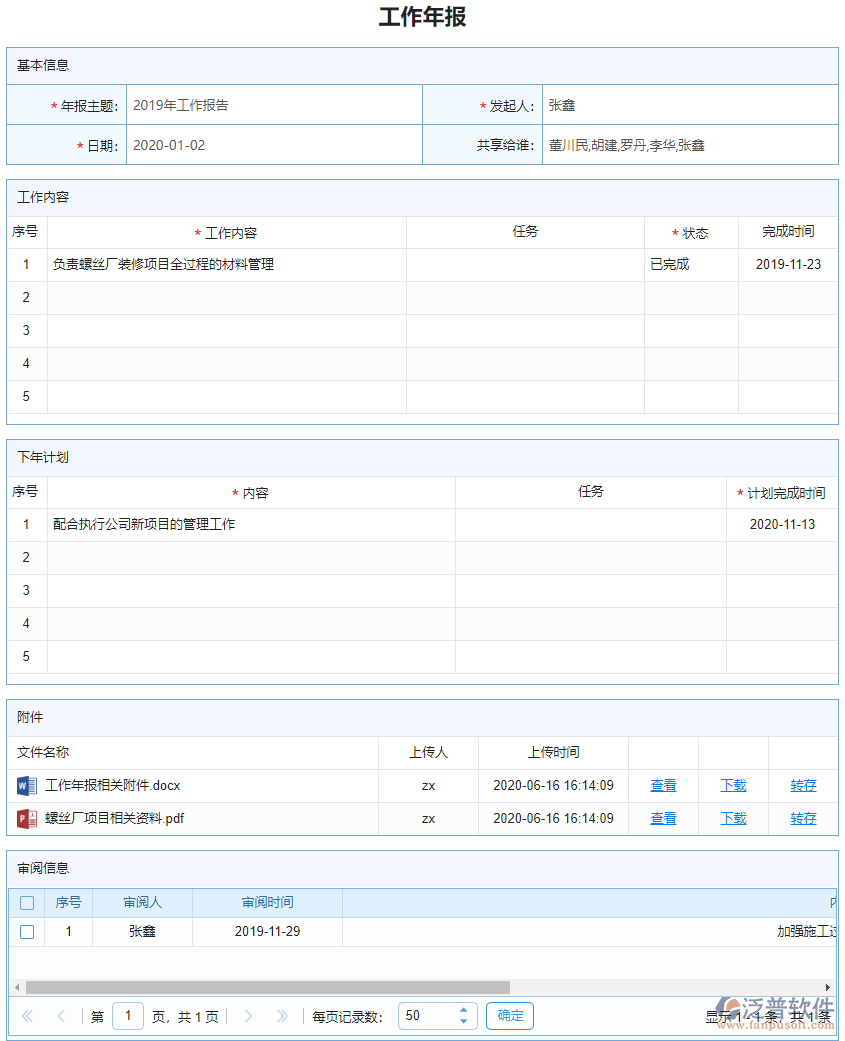Screen dimensions: 845x1041
Task: Jump to the last page using double-right arrow
Action: 283,1015
